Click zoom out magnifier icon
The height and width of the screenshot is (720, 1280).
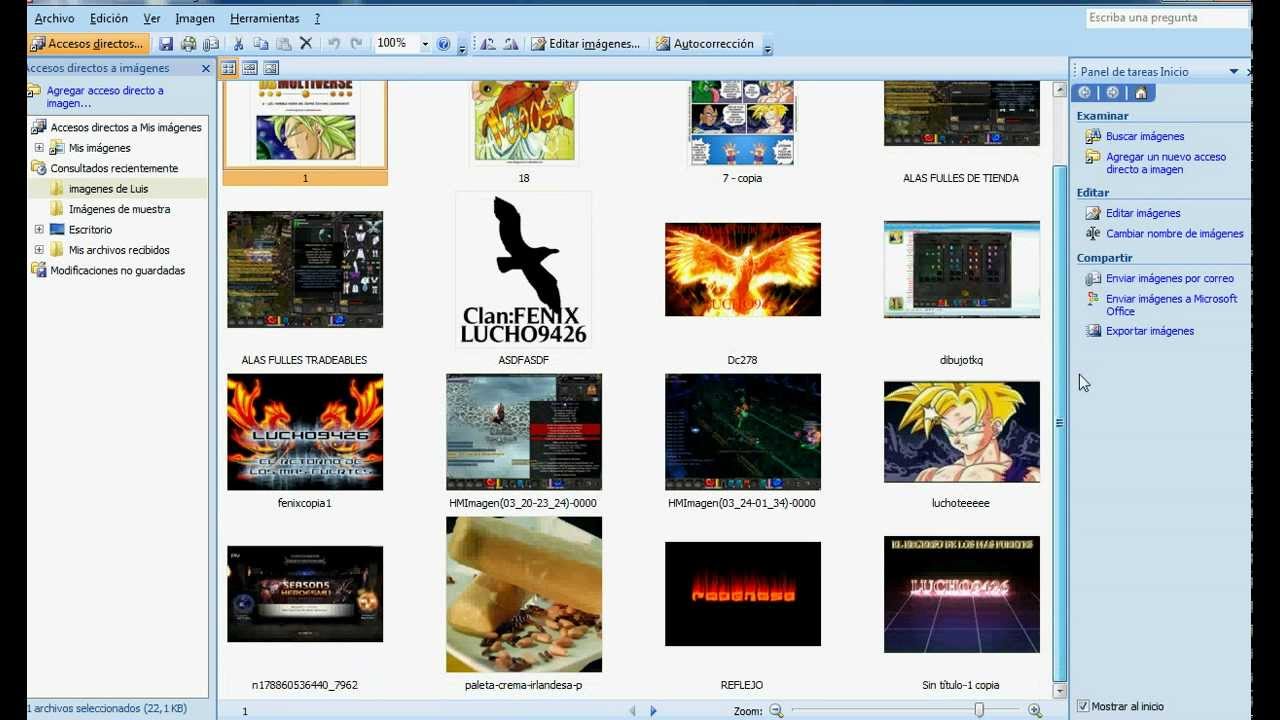(775, 711)
